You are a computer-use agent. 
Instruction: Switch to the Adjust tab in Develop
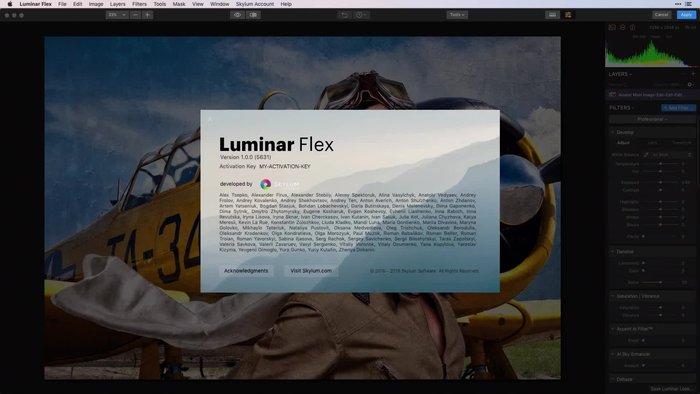(623, 143)
